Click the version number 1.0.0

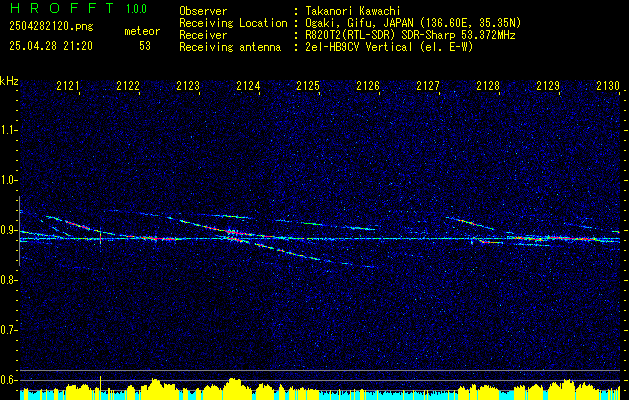point(136,9)
